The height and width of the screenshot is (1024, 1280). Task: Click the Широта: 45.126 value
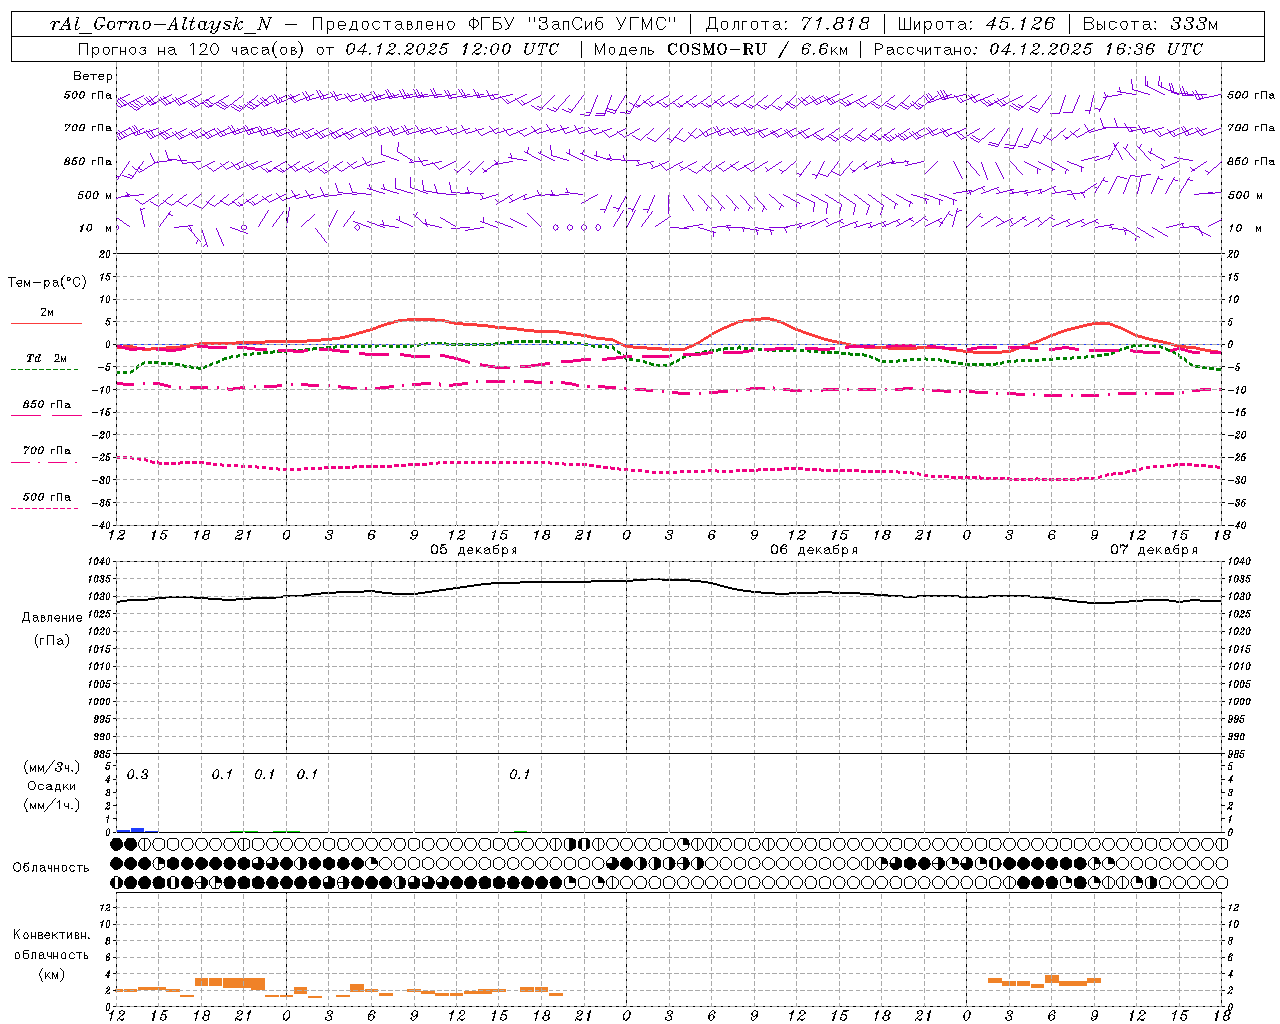976,24
